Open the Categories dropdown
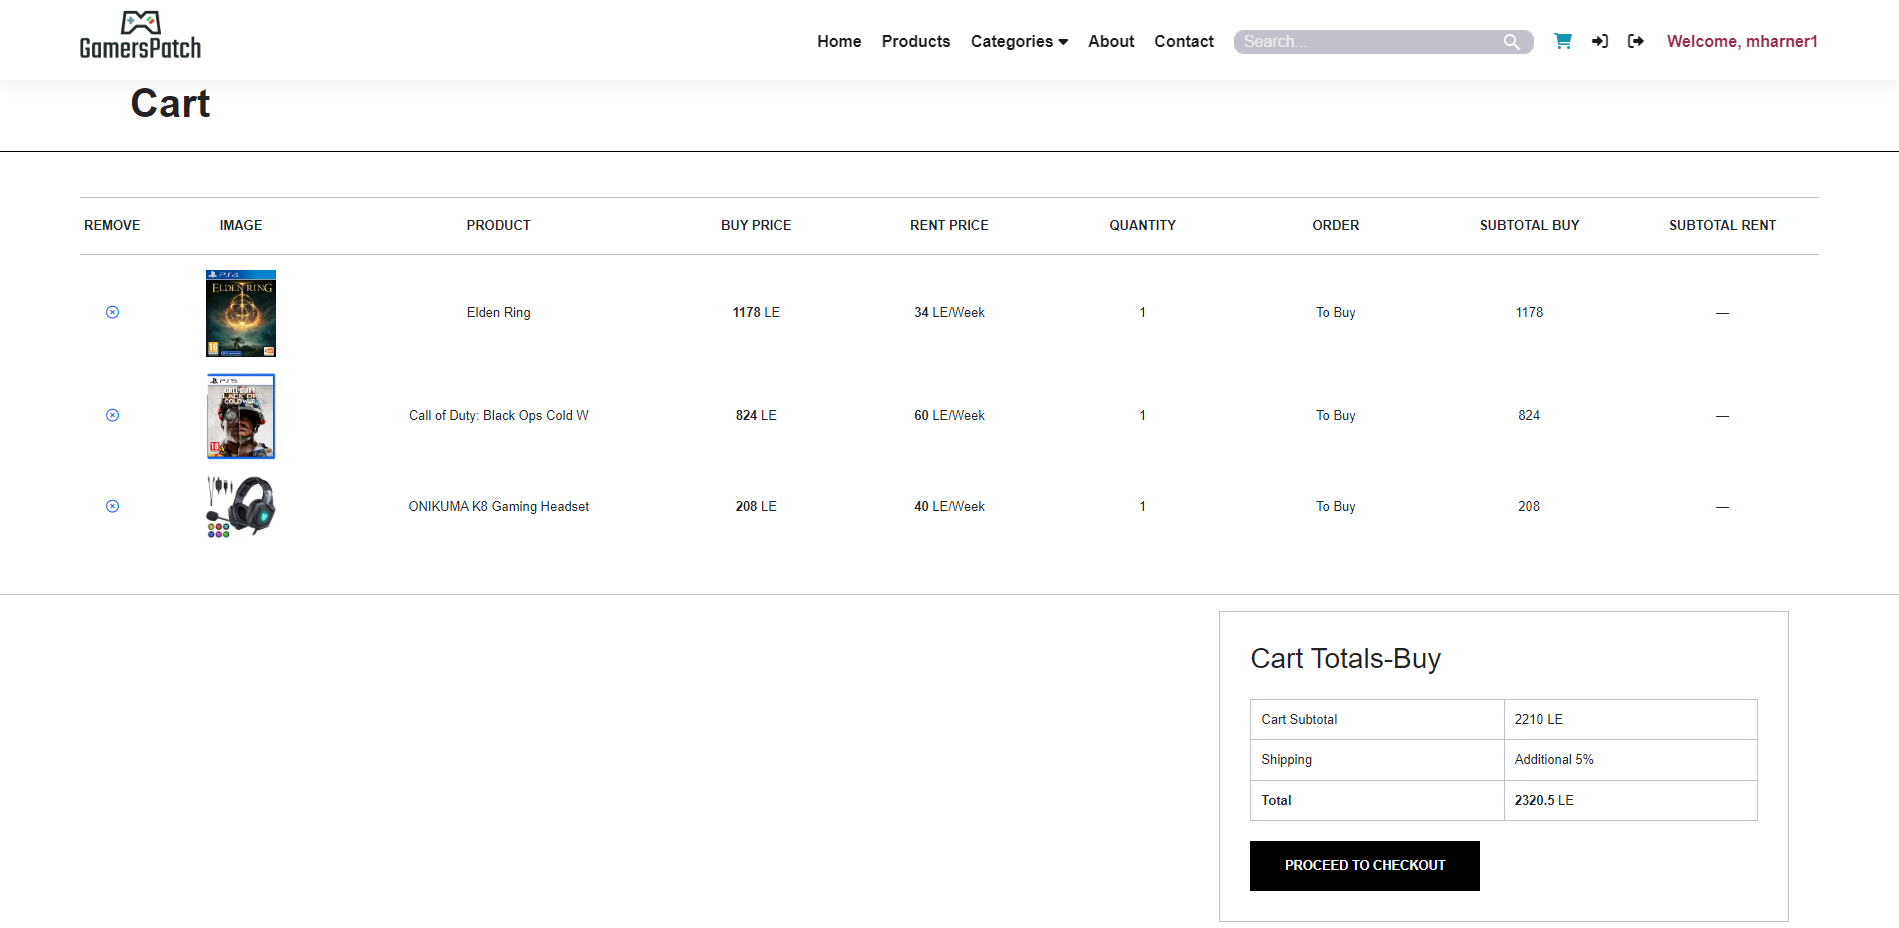Screen dimensions: 1899x928 coord(1012,41)
